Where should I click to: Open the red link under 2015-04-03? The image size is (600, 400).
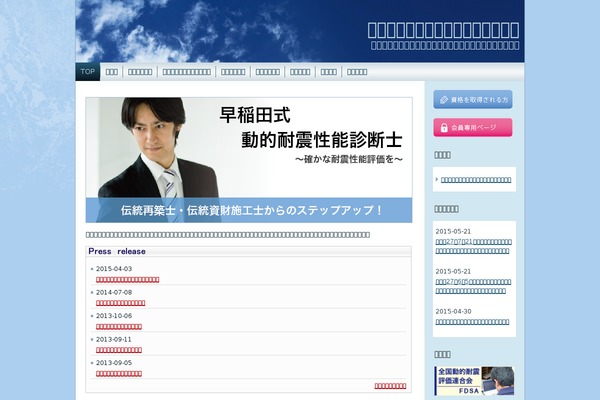pos(127,280)
